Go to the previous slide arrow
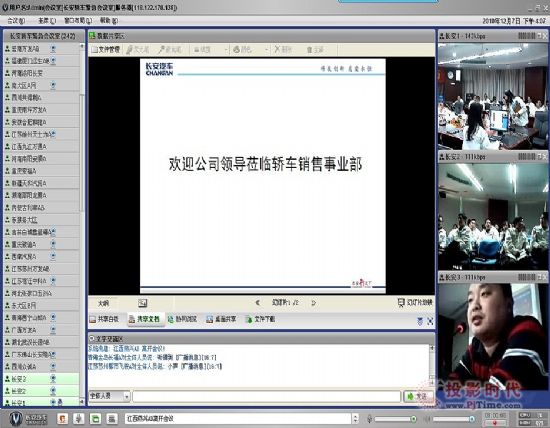The height and width of the screenshot is (428, 550). click(257, 303)
